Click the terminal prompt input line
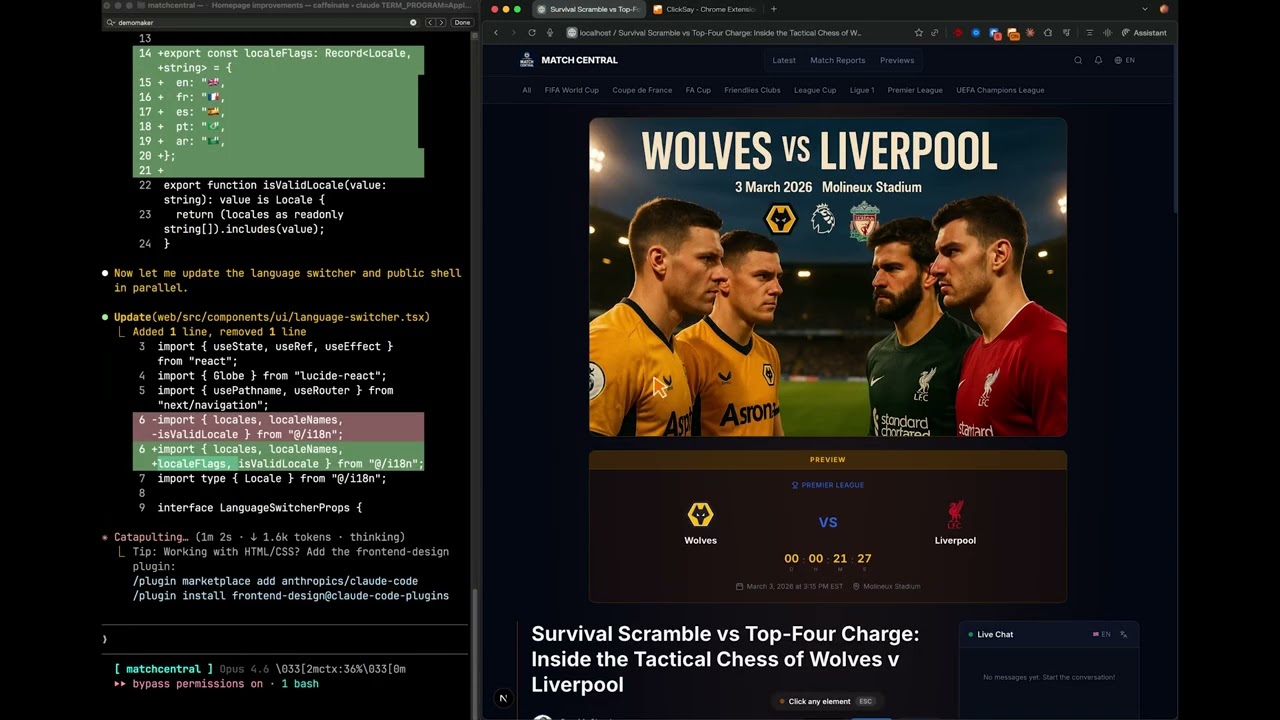Viewport: 1280px width, 720px height. (x=285, y=638)
